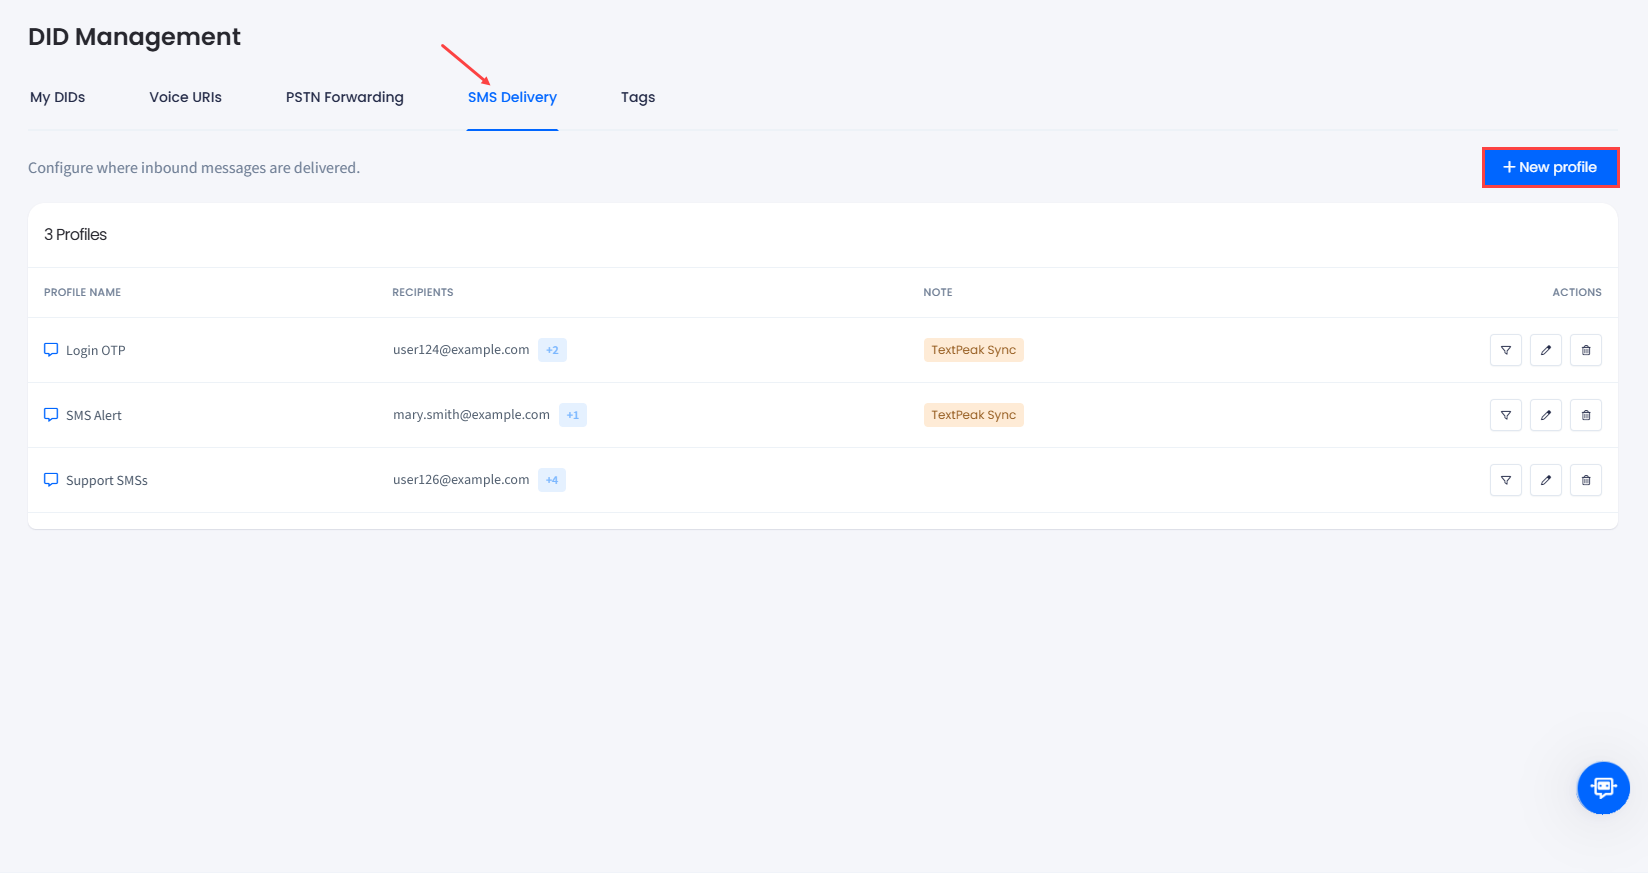Click the Support SMSs profile name
1648x873 pixels.
click(107, 481)
